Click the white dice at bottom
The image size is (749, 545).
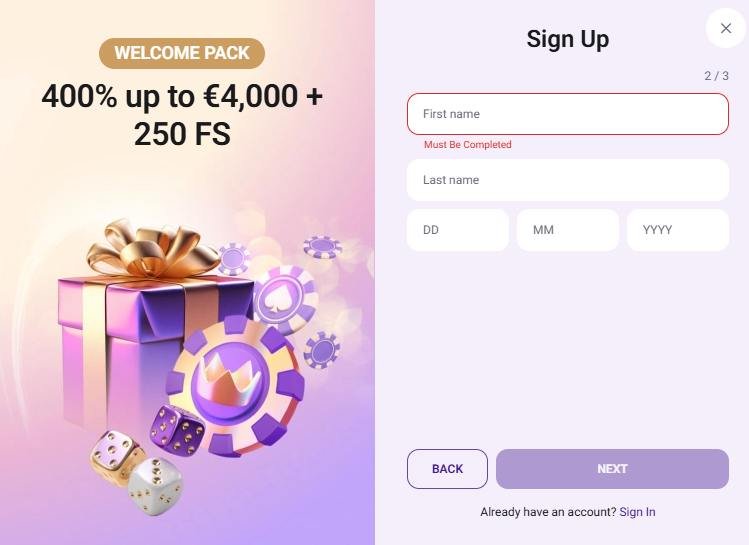click(156, 486)
